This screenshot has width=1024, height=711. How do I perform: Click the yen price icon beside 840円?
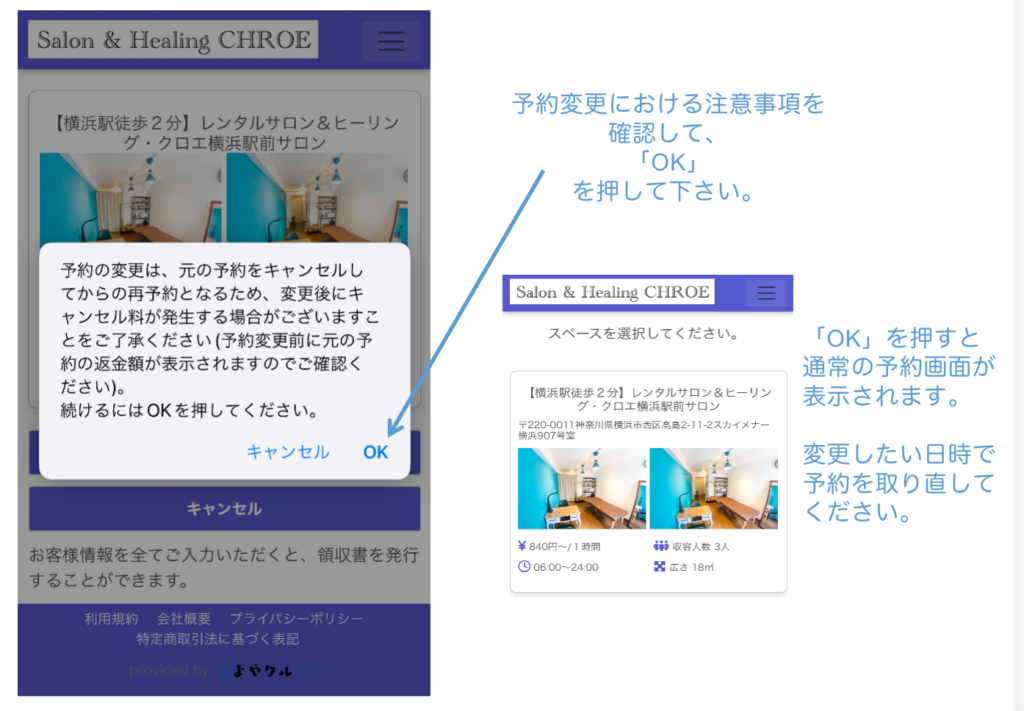click(523, 547)
